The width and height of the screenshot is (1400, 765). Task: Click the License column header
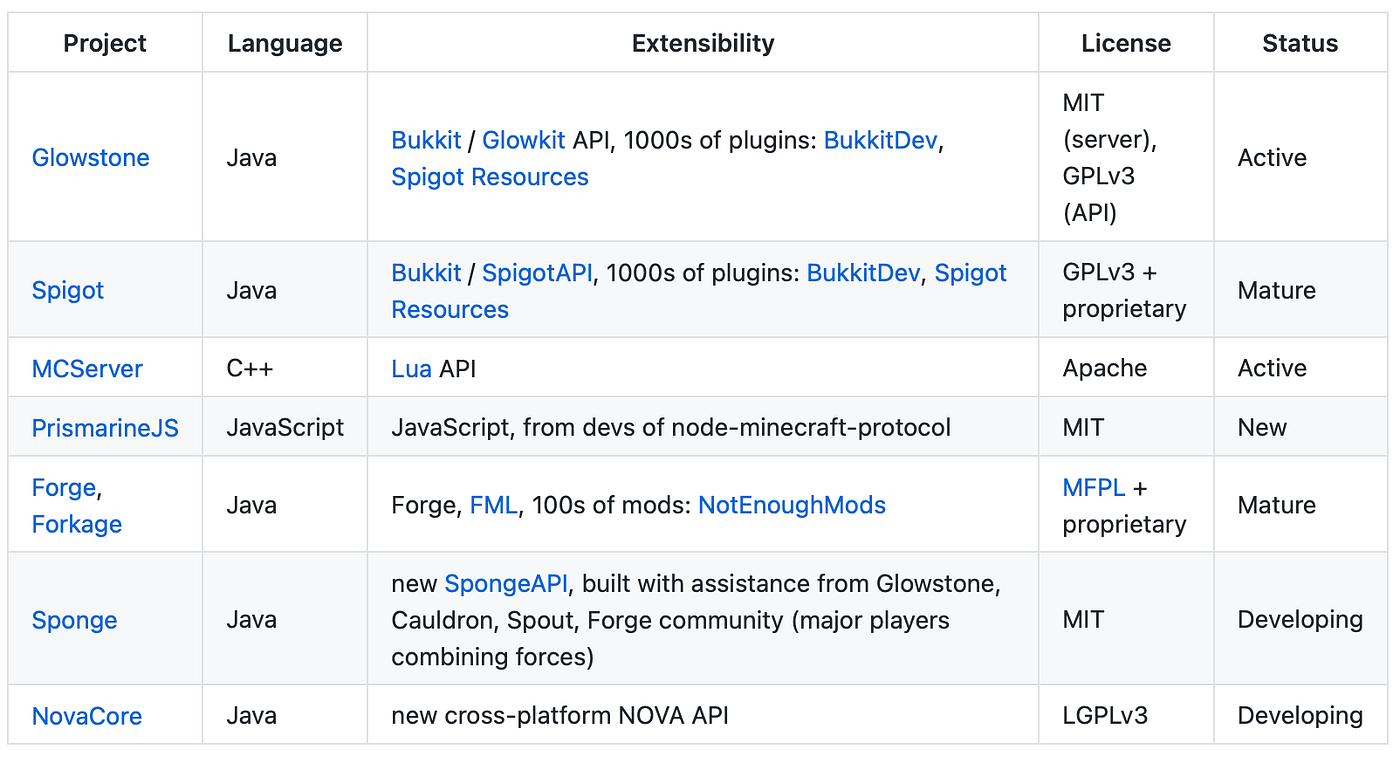click(x=1126, y=43)
